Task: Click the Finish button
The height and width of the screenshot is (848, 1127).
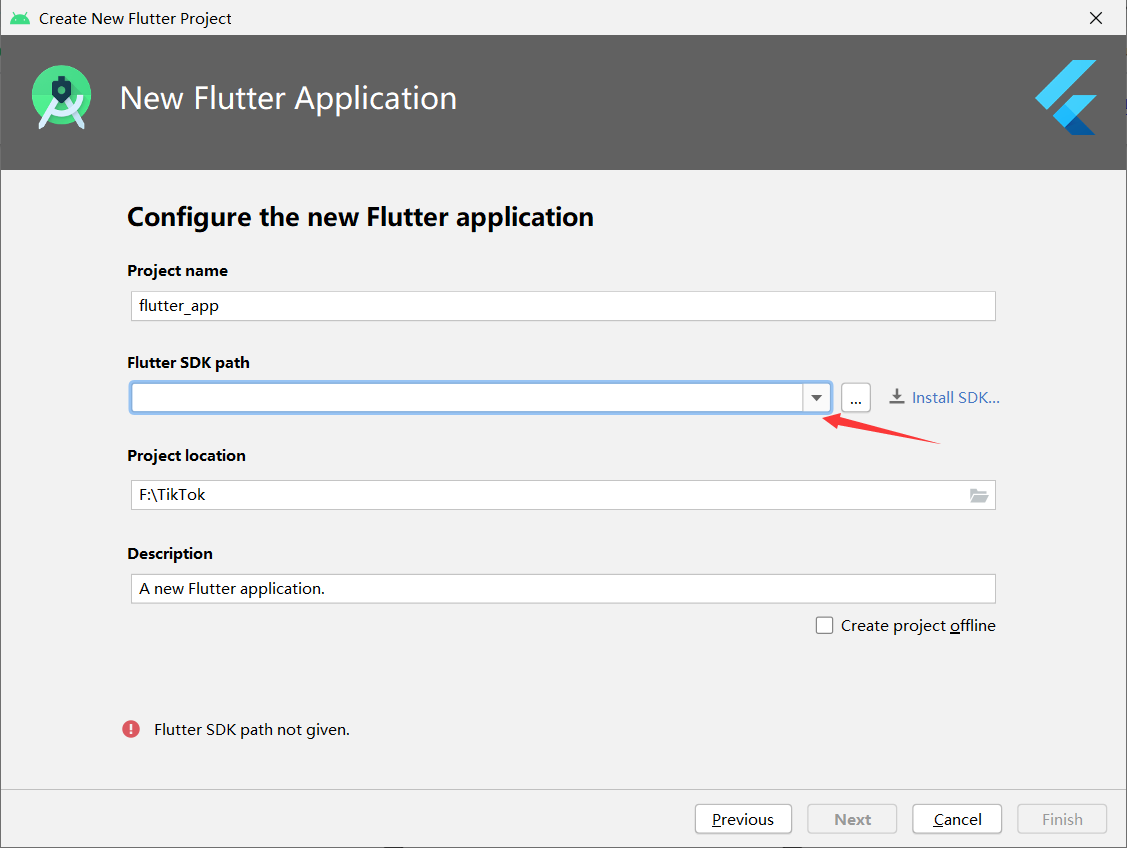Action: tap(1062, 819)
